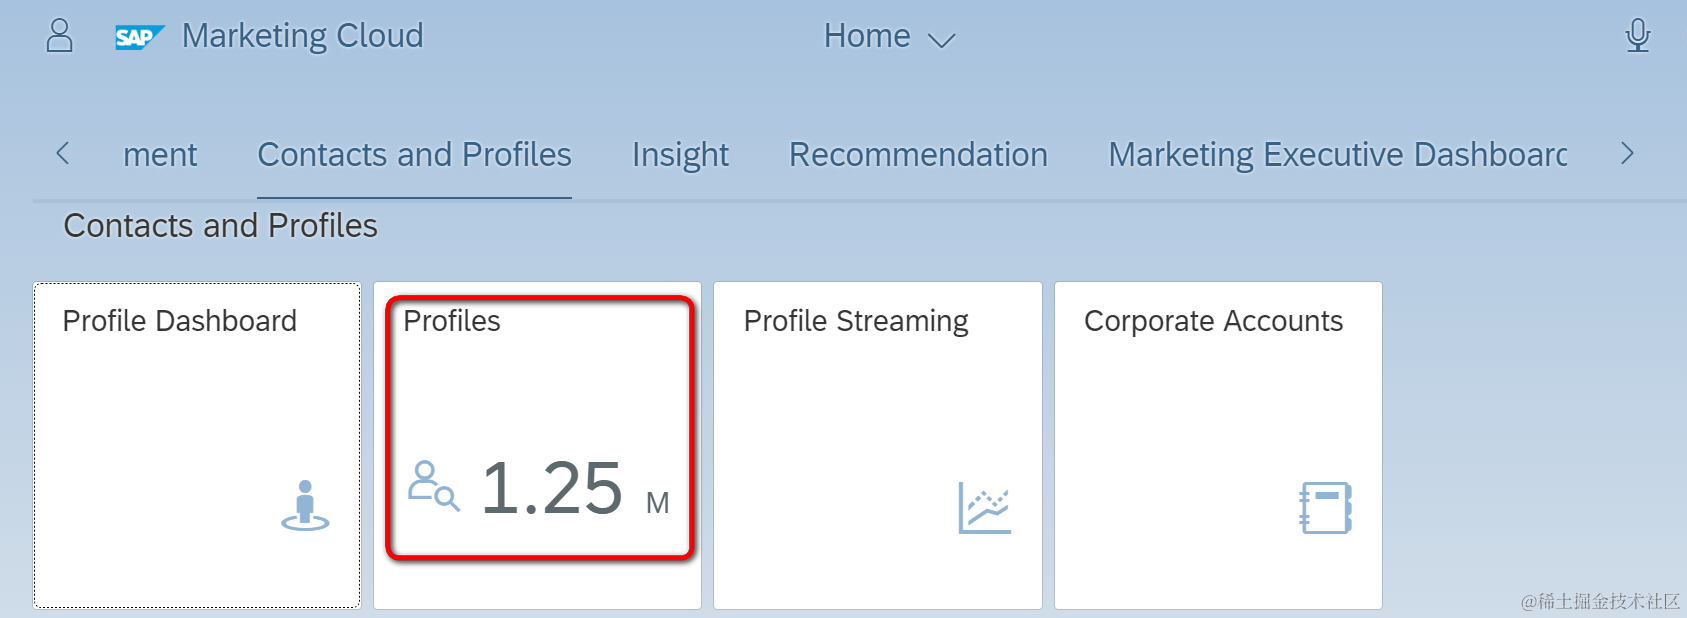Open the Corporate Accounts tile
The image size is (1687, 618).
(1218, 445)
